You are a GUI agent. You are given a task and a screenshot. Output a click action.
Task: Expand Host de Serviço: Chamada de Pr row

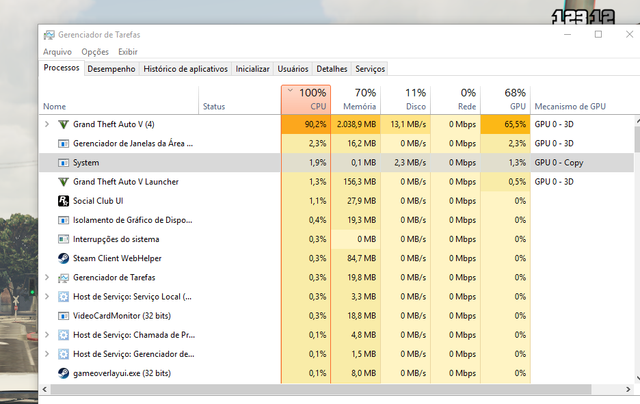click(x=47, y=335)
